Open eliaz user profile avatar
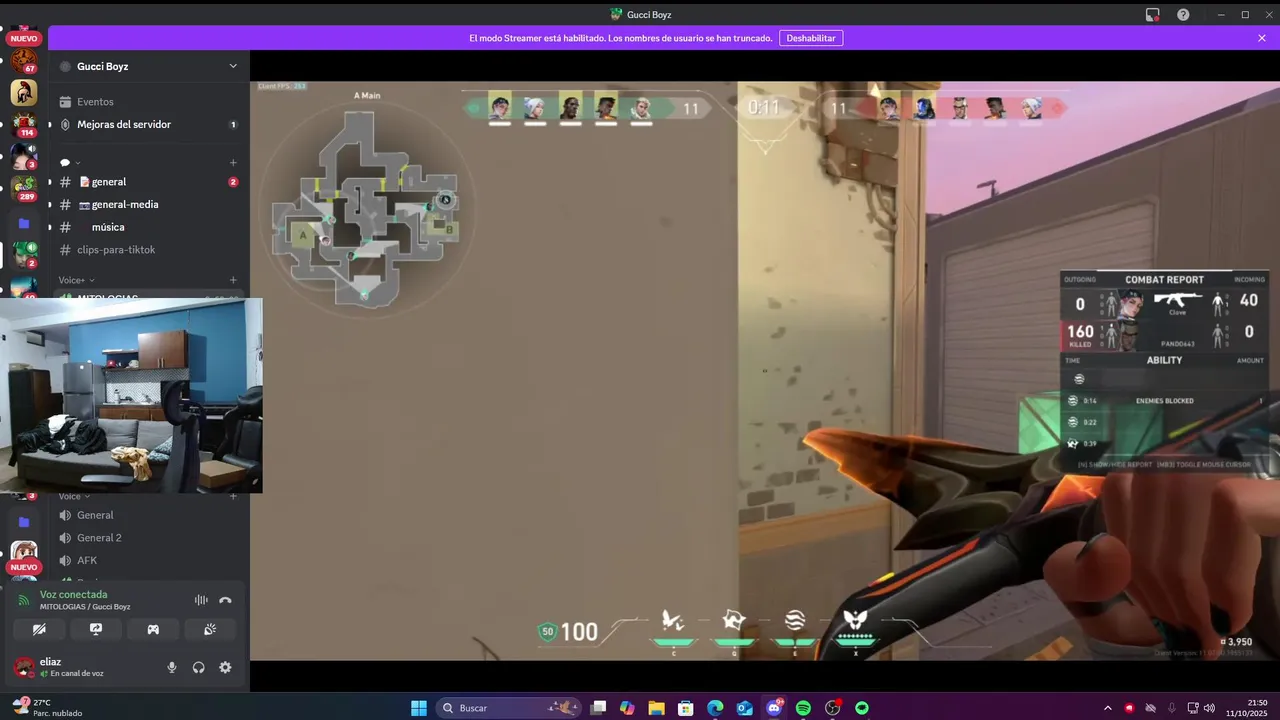This screenshot has height=720, width=1280. tap(24, 667)
